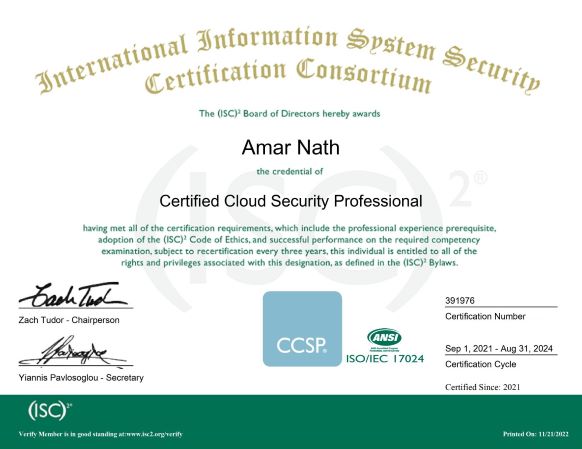Click the ANSI accreditation logo
The image size is (582, 449).
[x=384, y=340]
